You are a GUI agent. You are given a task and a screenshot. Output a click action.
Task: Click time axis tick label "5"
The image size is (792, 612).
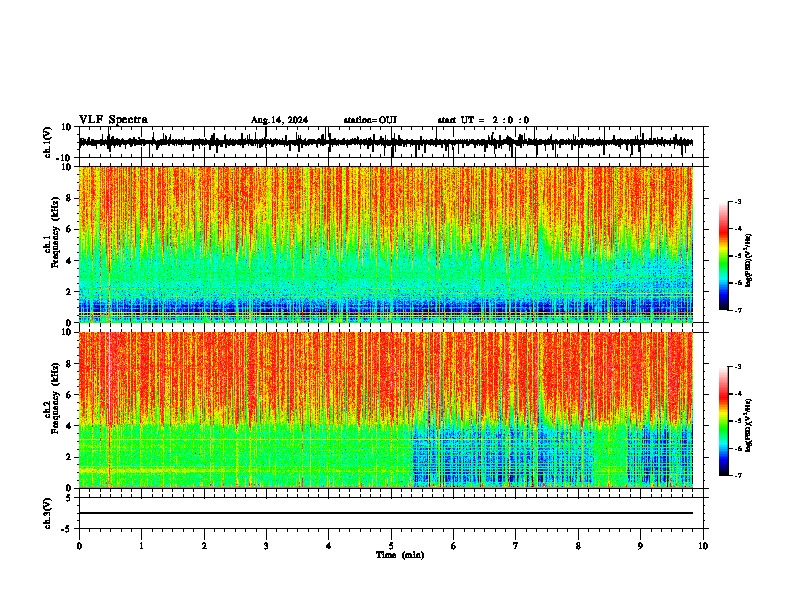[391, 546]
